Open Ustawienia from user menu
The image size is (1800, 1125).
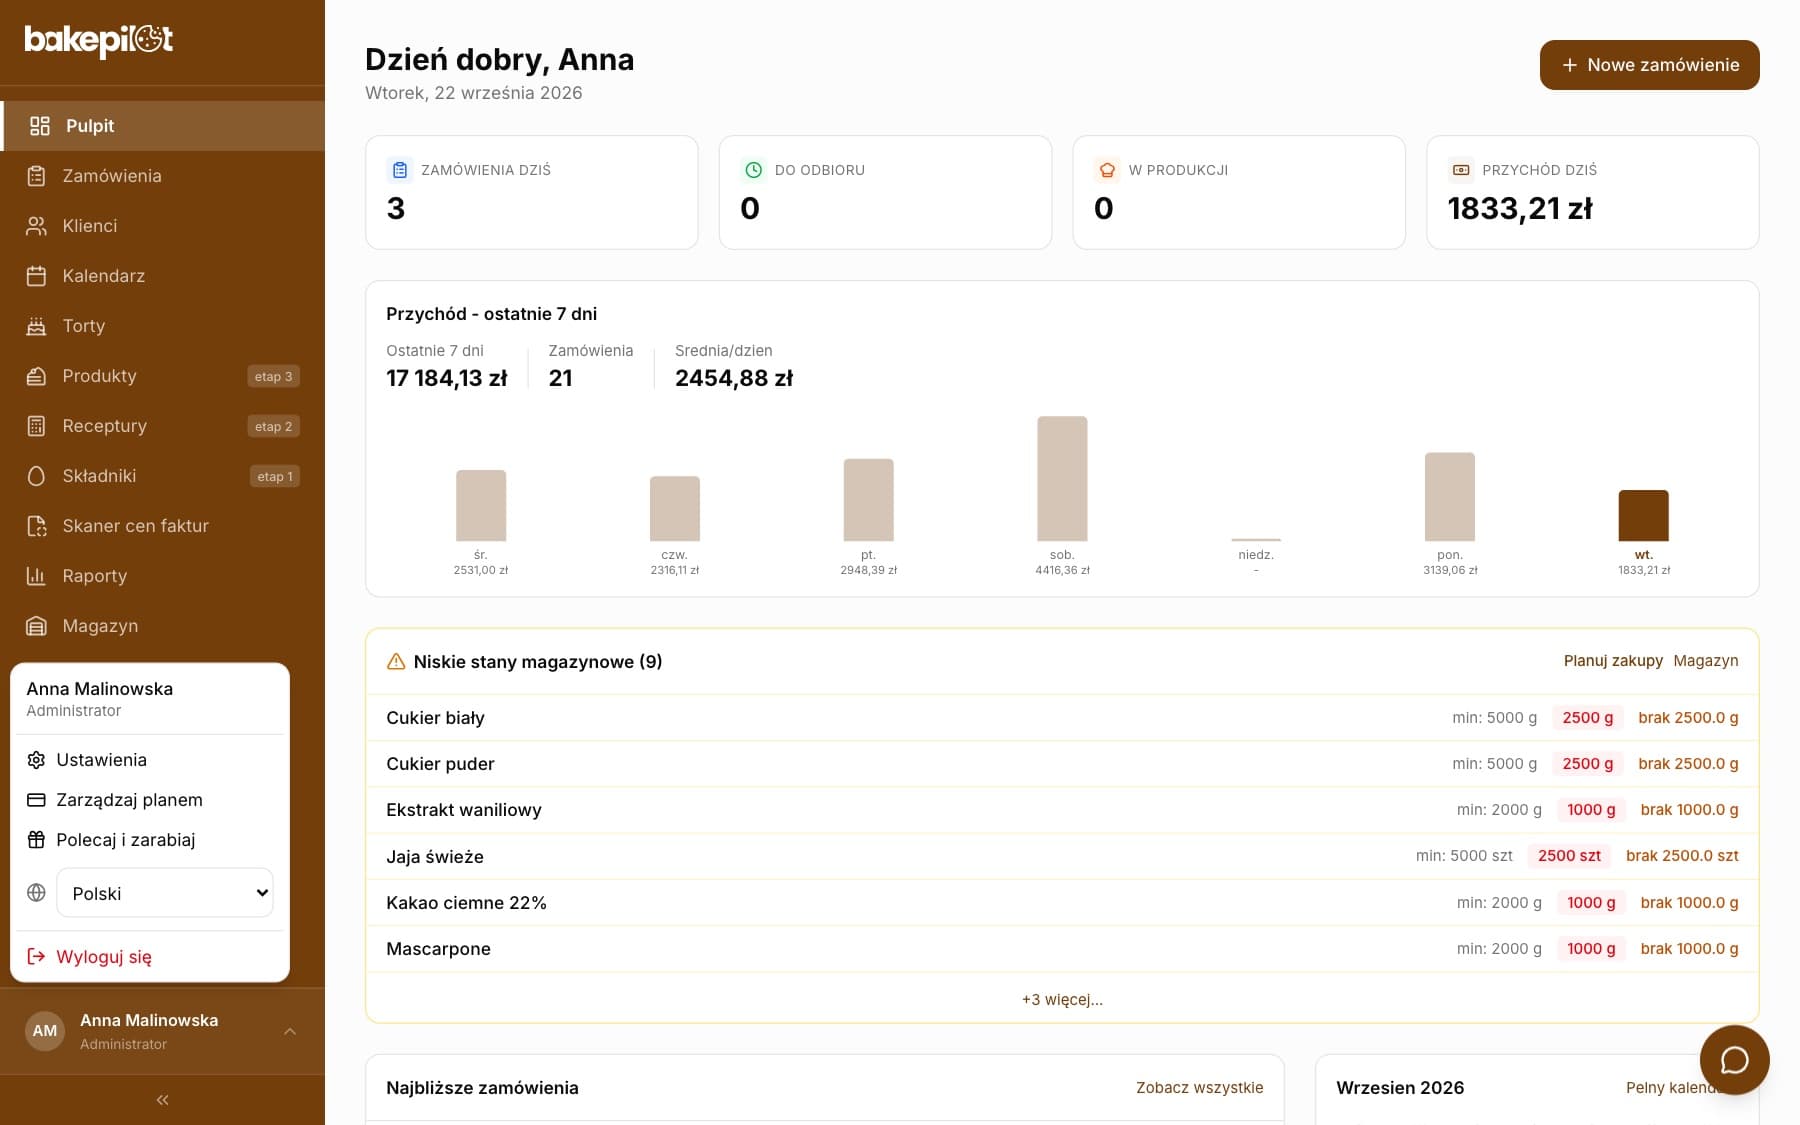pyautogui.click(x=150, y=760)
